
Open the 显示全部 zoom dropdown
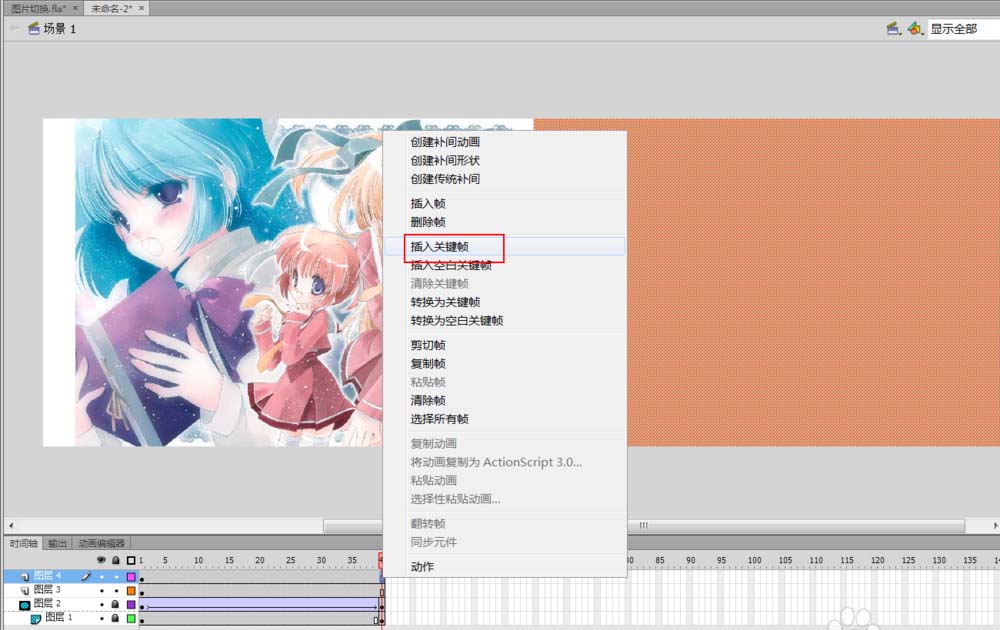963,29
